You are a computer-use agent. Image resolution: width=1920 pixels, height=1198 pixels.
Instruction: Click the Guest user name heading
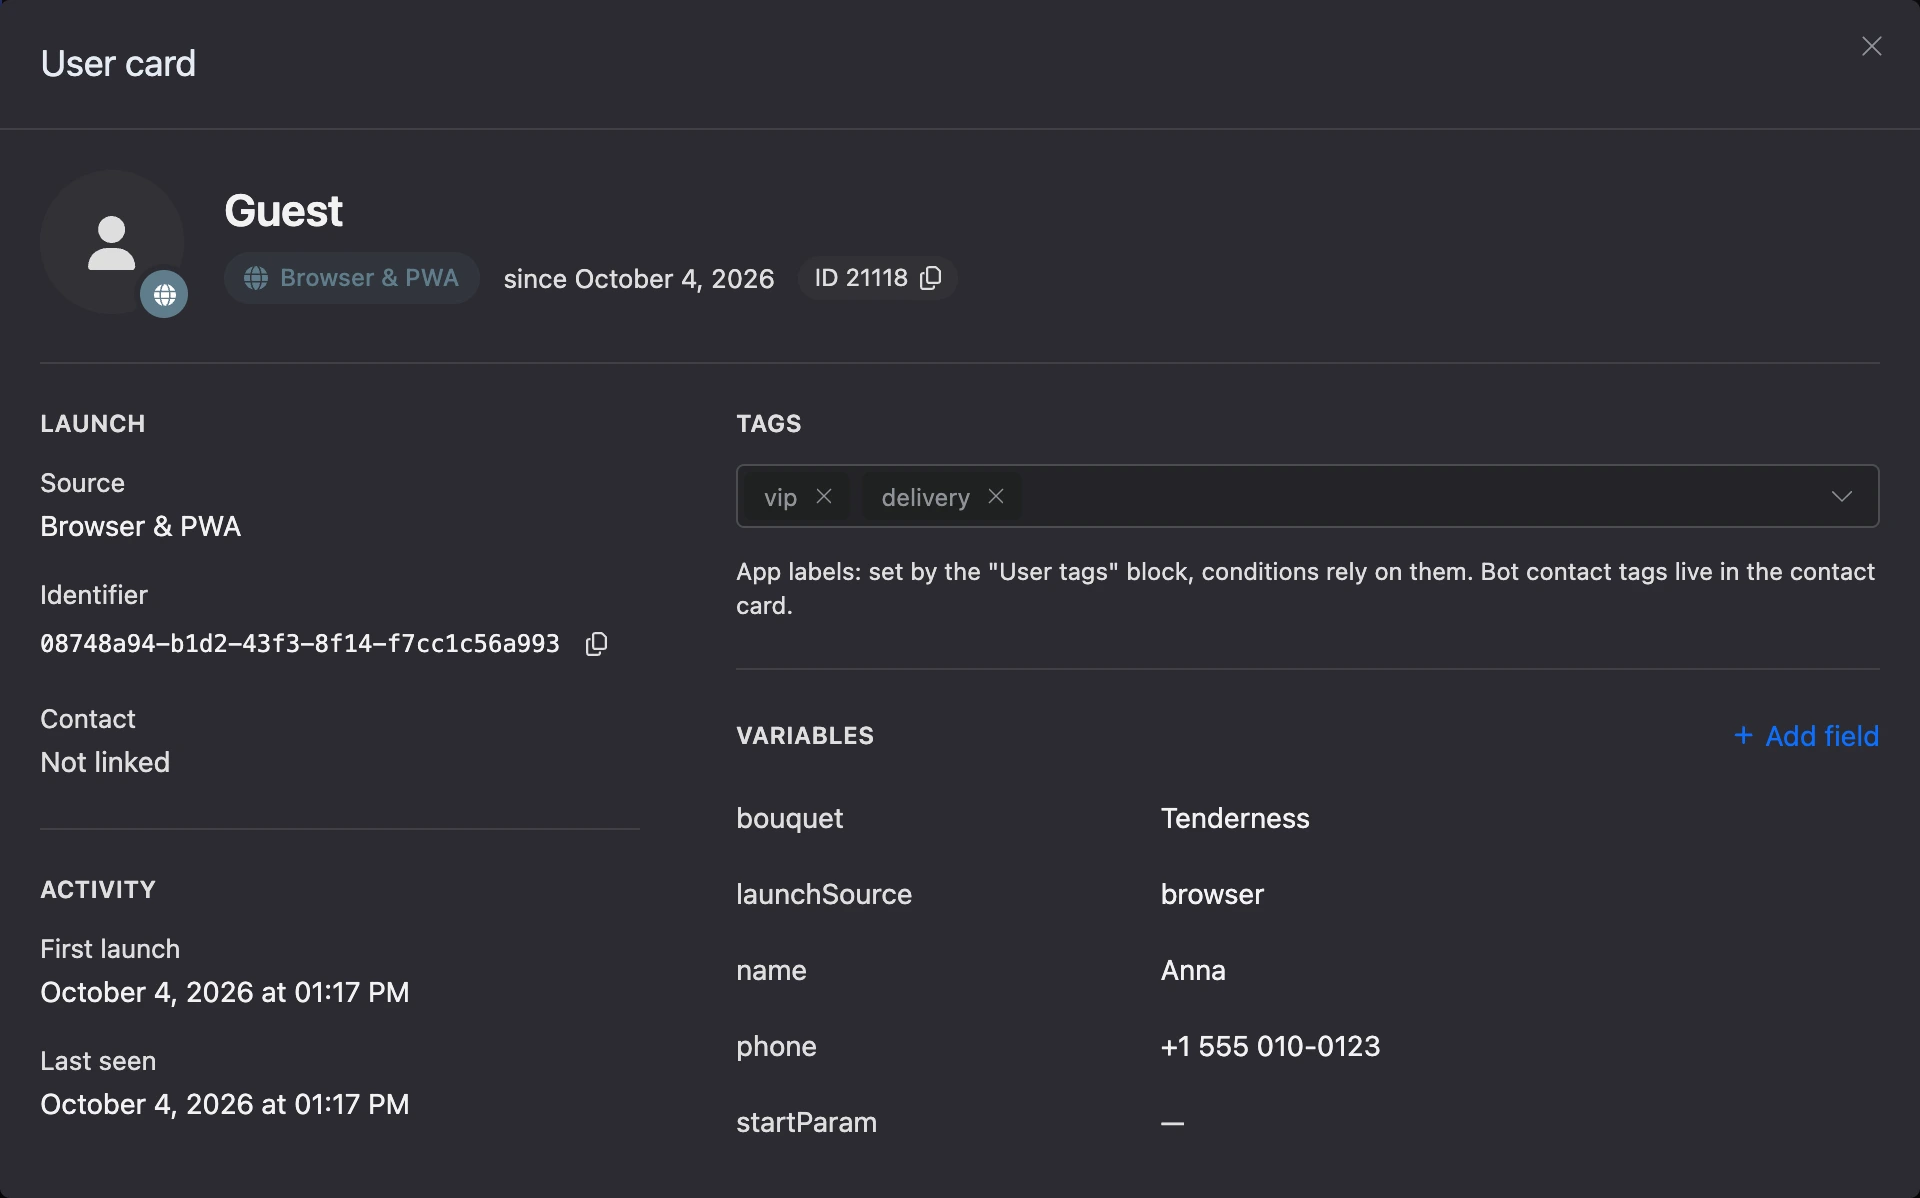(283, 211)
